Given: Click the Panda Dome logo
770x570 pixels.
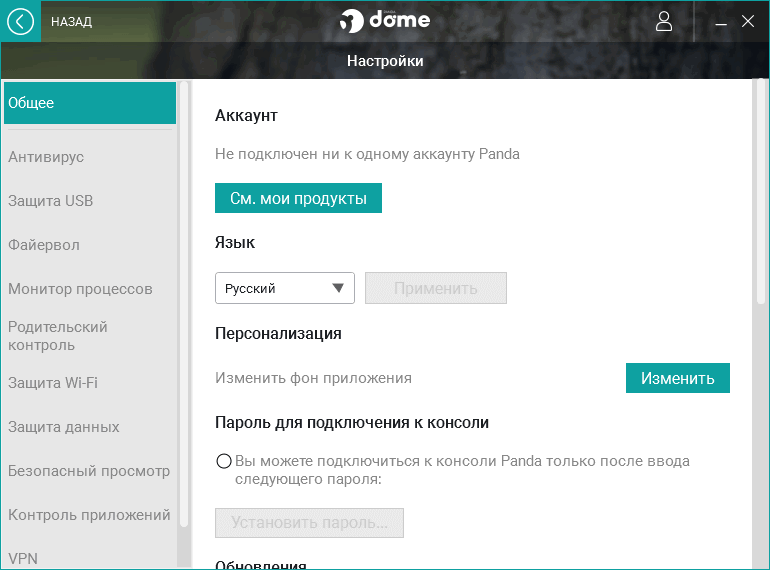Looking at the screenshot, I should point(385,21).
